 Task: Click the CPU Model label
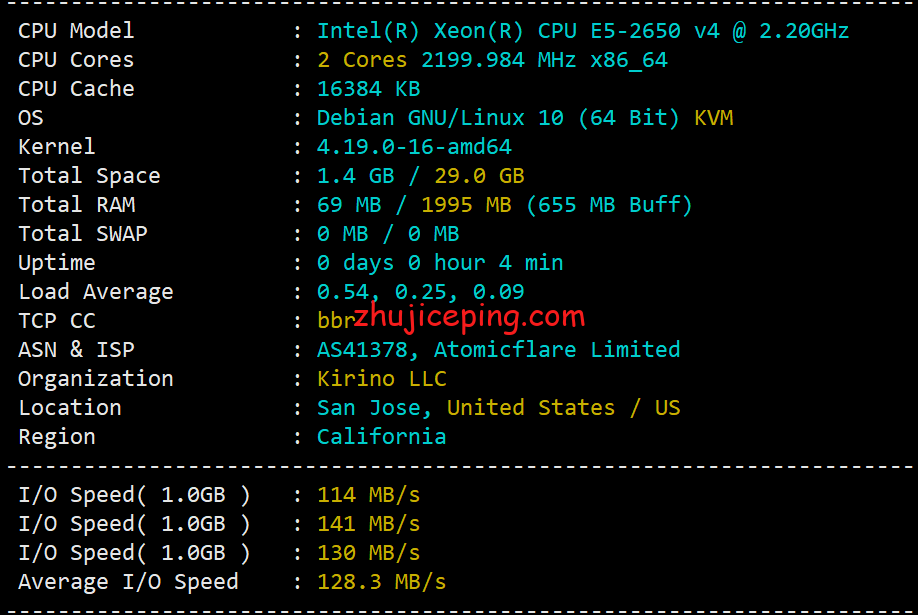coord(76,30)
